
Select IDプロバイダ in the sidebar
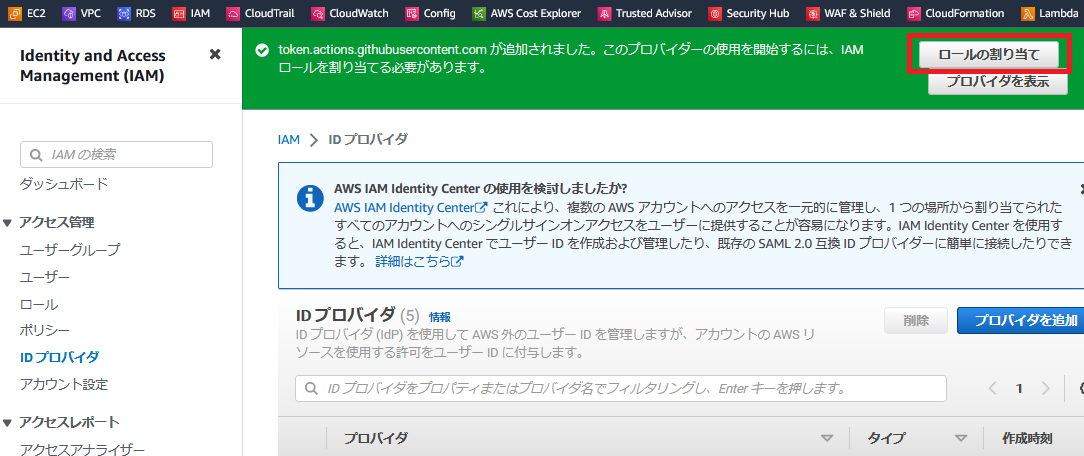coord(59,357)
